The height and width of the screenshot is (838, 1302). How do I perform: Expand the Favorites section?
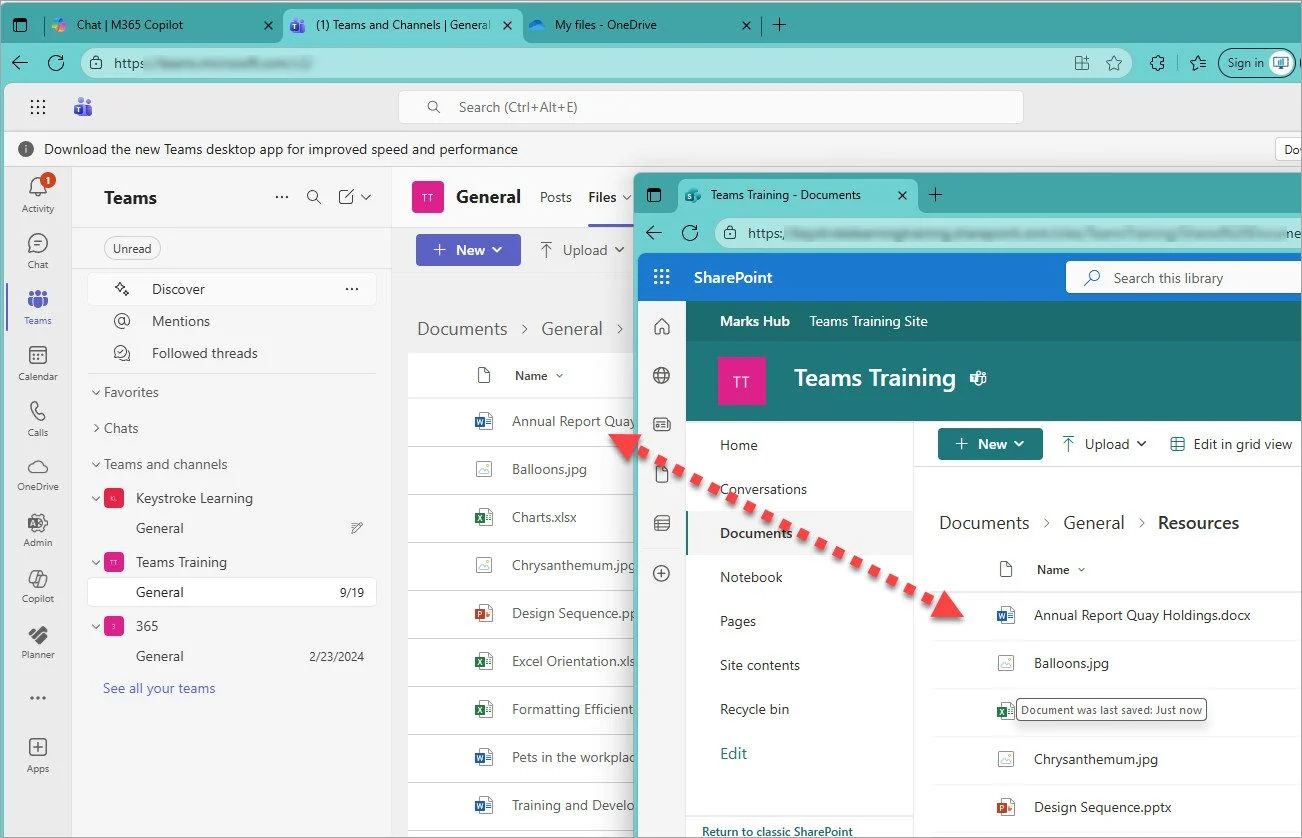point(125,392)
